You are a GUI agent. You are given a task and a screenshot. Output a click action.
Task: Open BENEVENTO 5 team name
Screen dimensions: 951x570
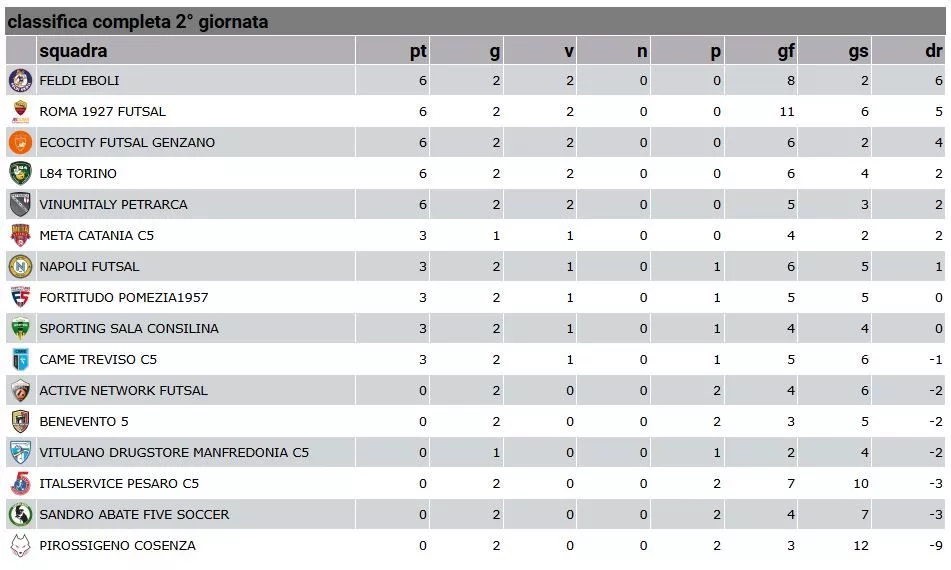click(84, 421)
